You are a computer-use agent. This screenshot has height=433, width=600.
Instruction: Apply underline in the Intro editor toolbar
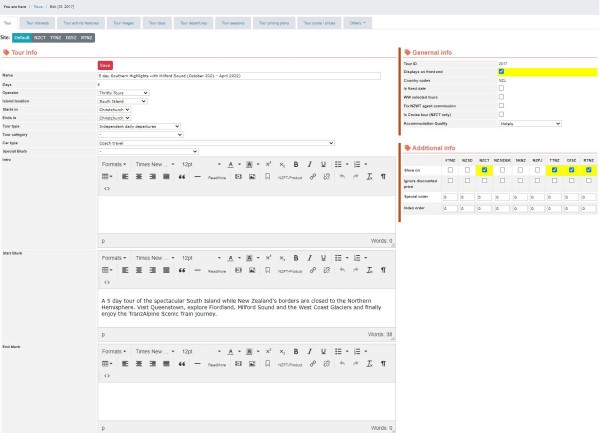323,164
